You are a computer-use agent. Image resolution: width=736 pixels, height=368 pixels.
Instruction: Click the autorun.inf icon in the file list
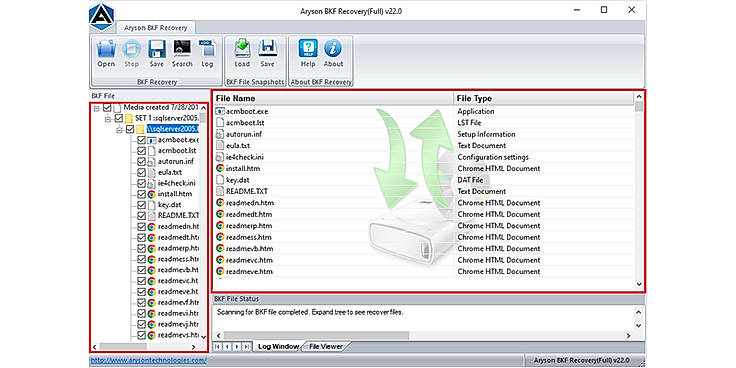tap(220, 134)
